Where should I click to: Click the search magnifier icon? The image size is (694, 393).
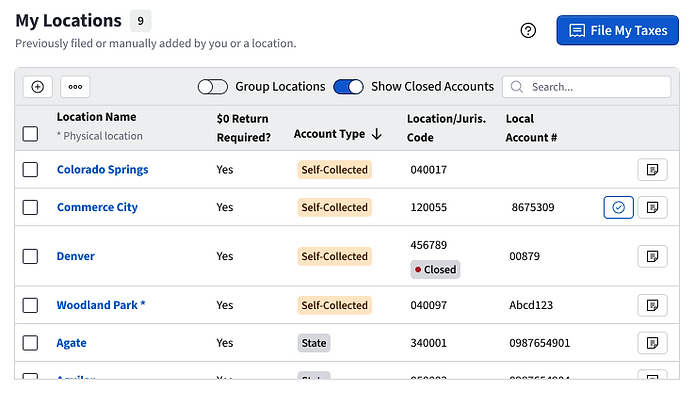(517, 87)
